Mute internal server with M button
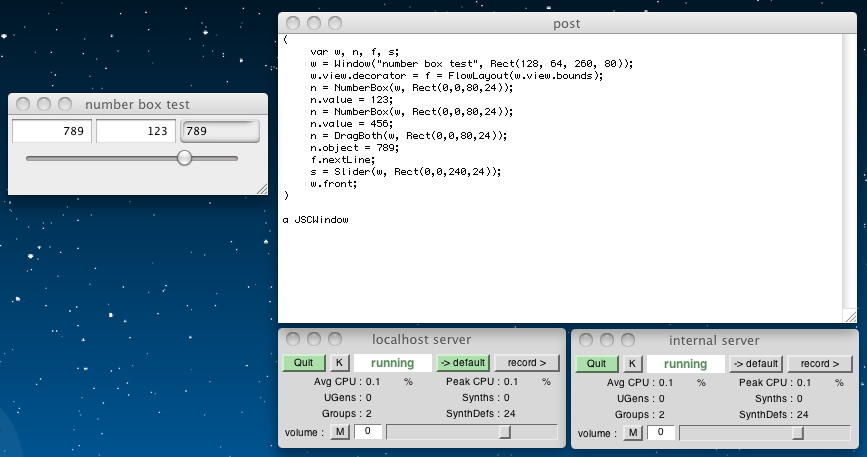The width and height of the screenshot is (867, 457). (633, 433)
